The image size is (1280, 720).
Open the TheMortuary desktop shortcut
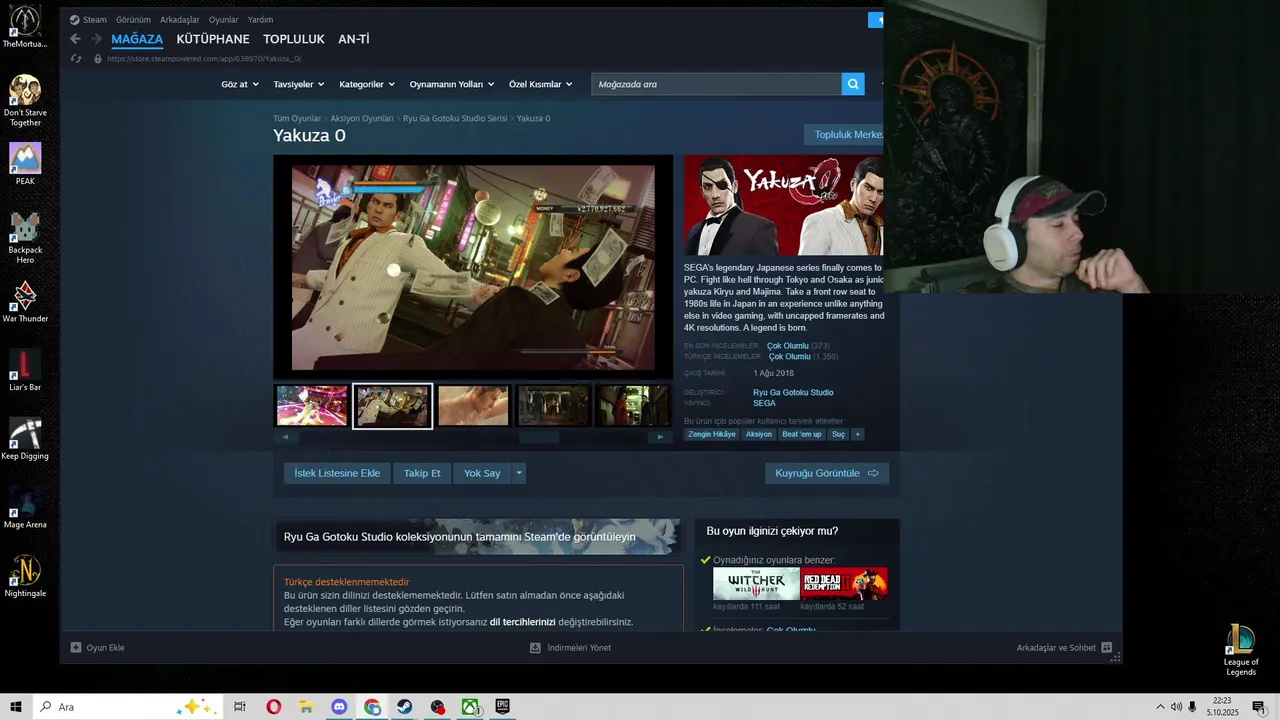[25, 27]
